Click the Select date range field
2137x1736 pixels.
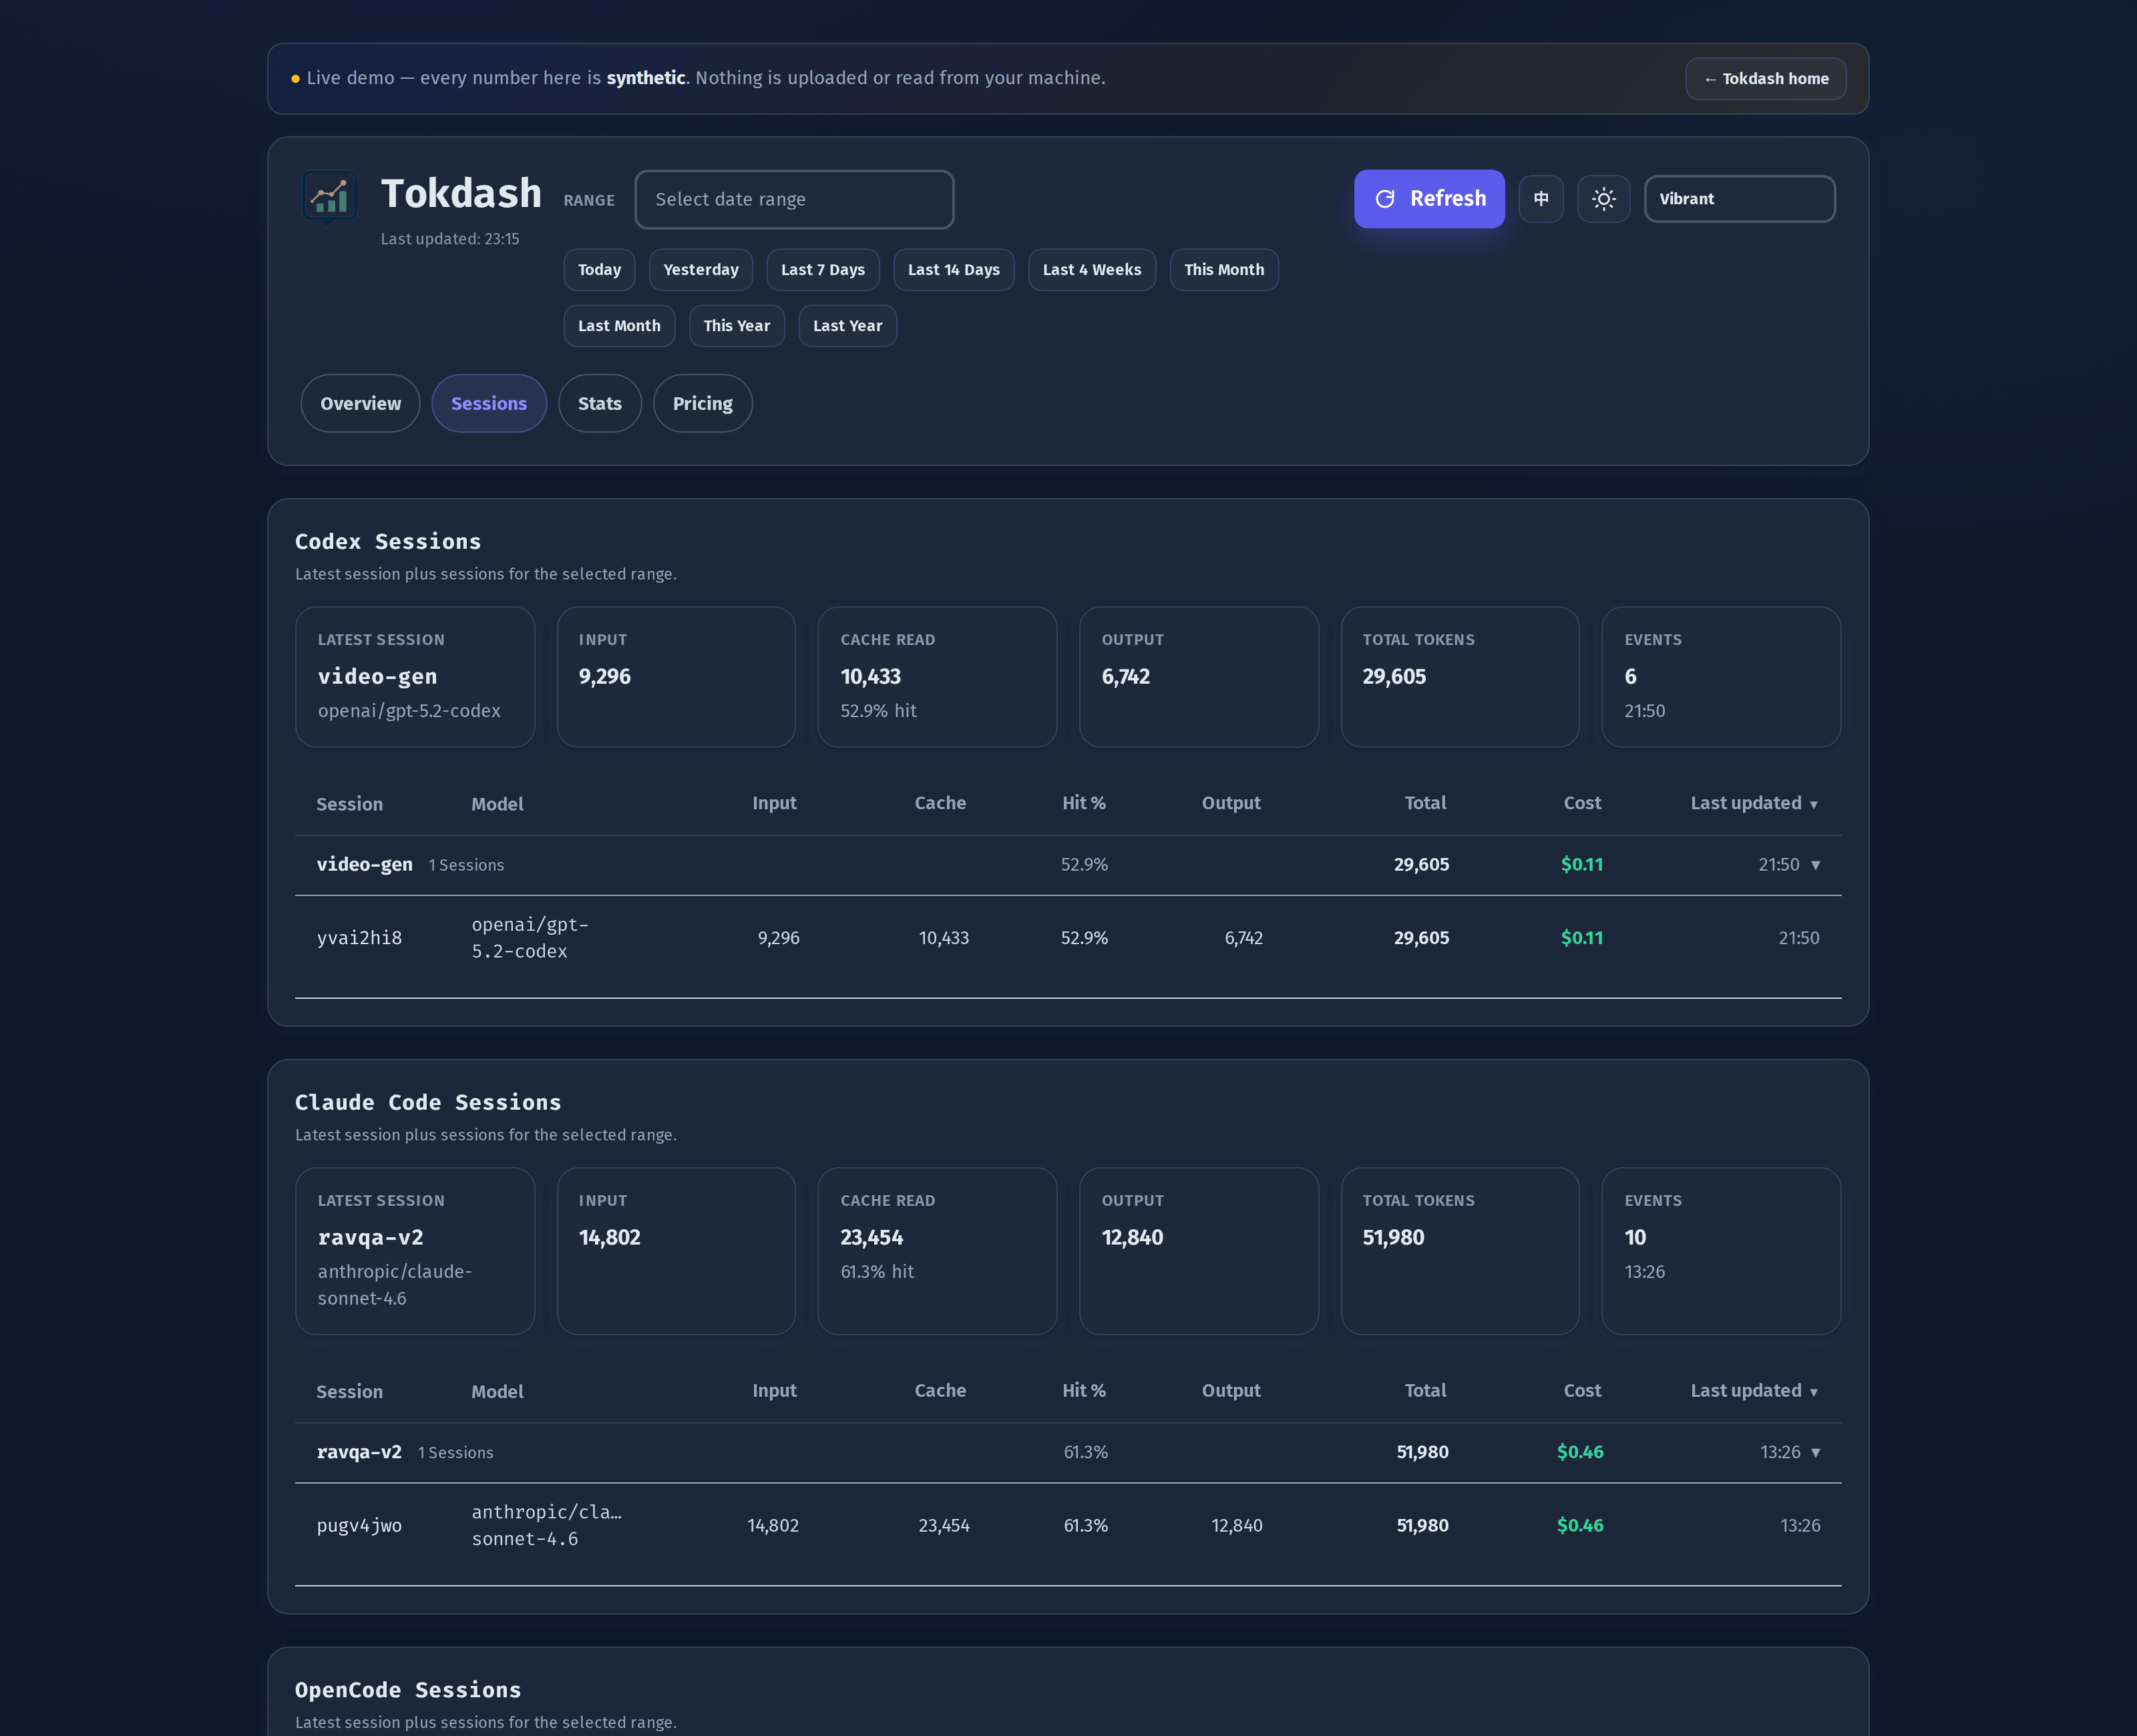(x=794, y=199)
